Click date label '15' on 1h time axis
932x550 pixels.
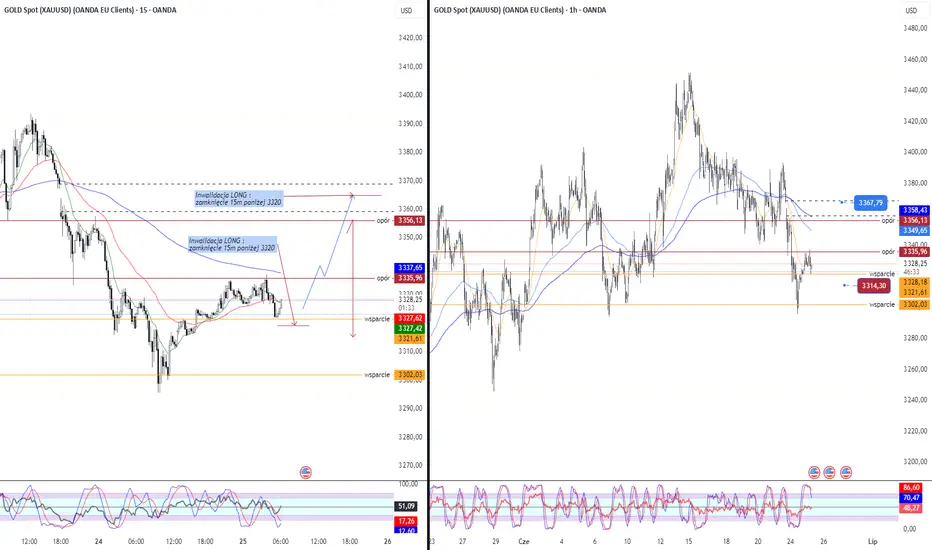[x=689, y=542]
